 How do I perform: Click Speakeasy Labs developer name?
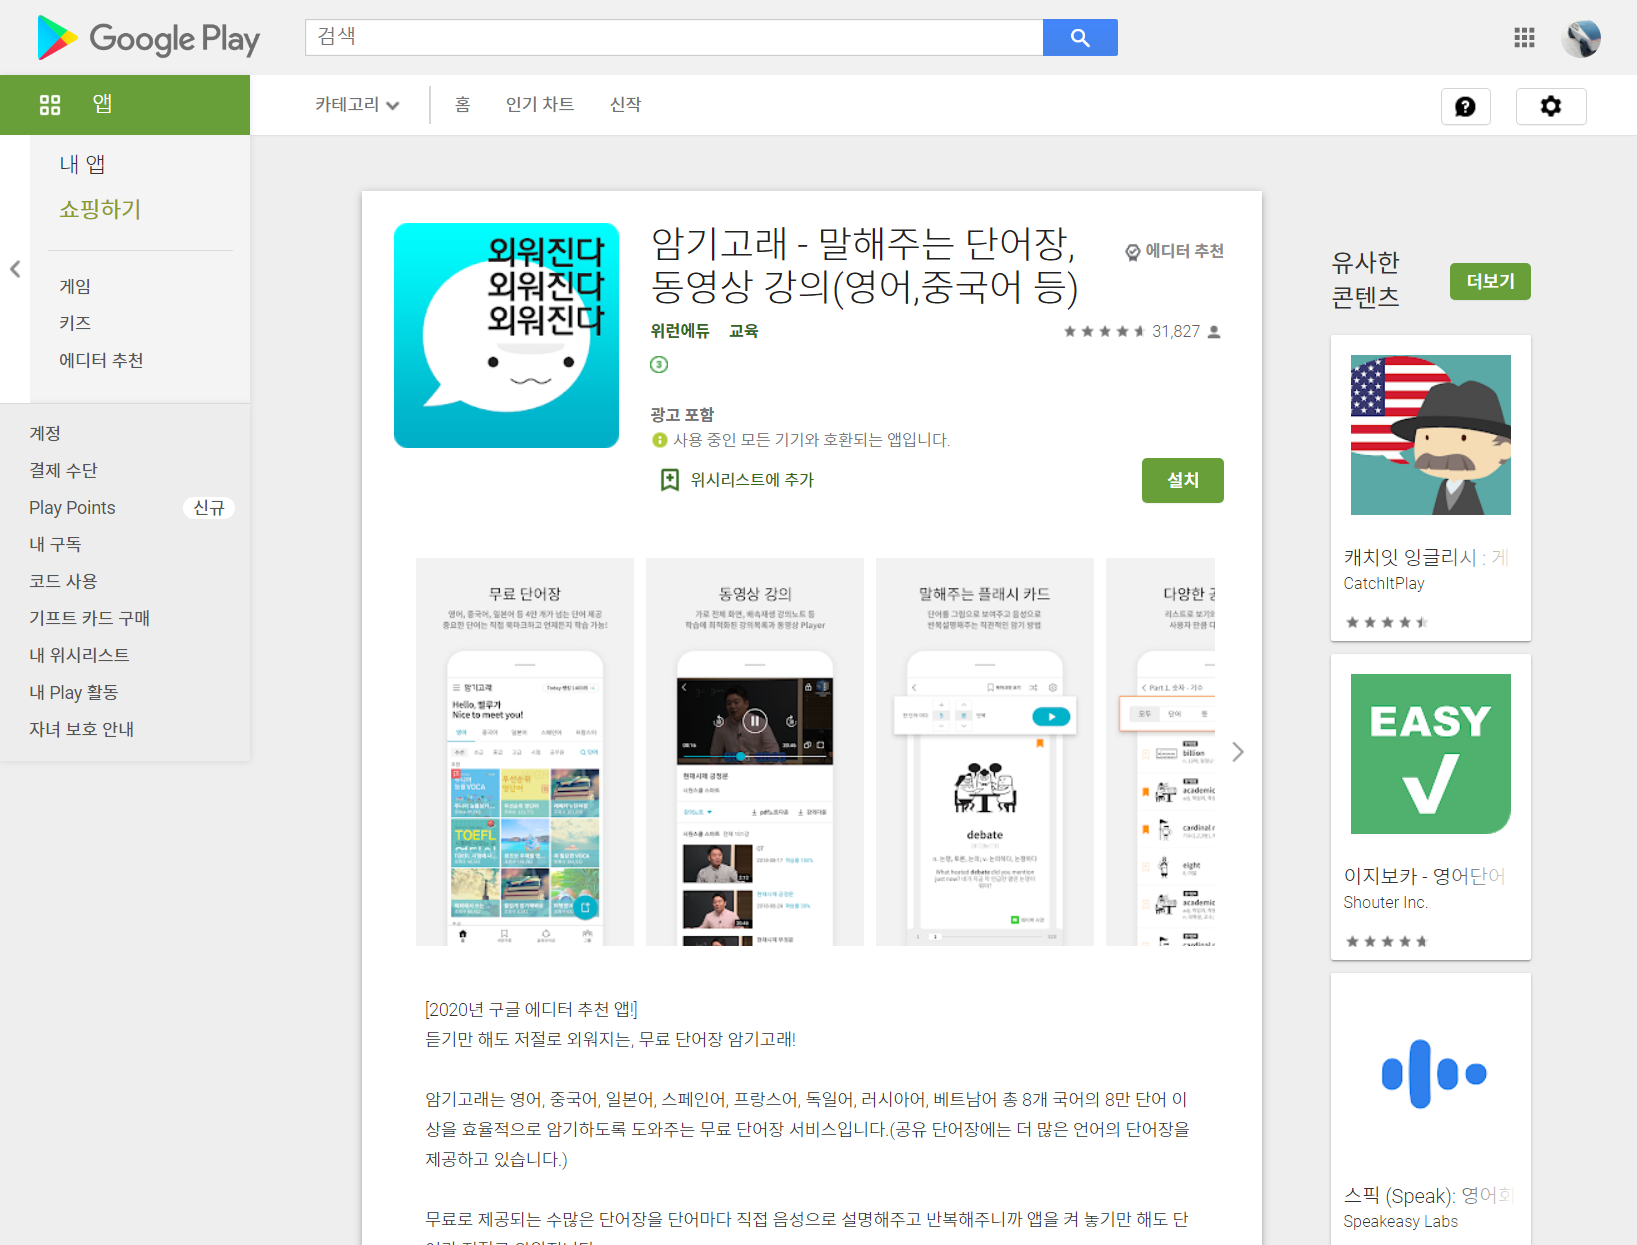pos(1400,1221)
